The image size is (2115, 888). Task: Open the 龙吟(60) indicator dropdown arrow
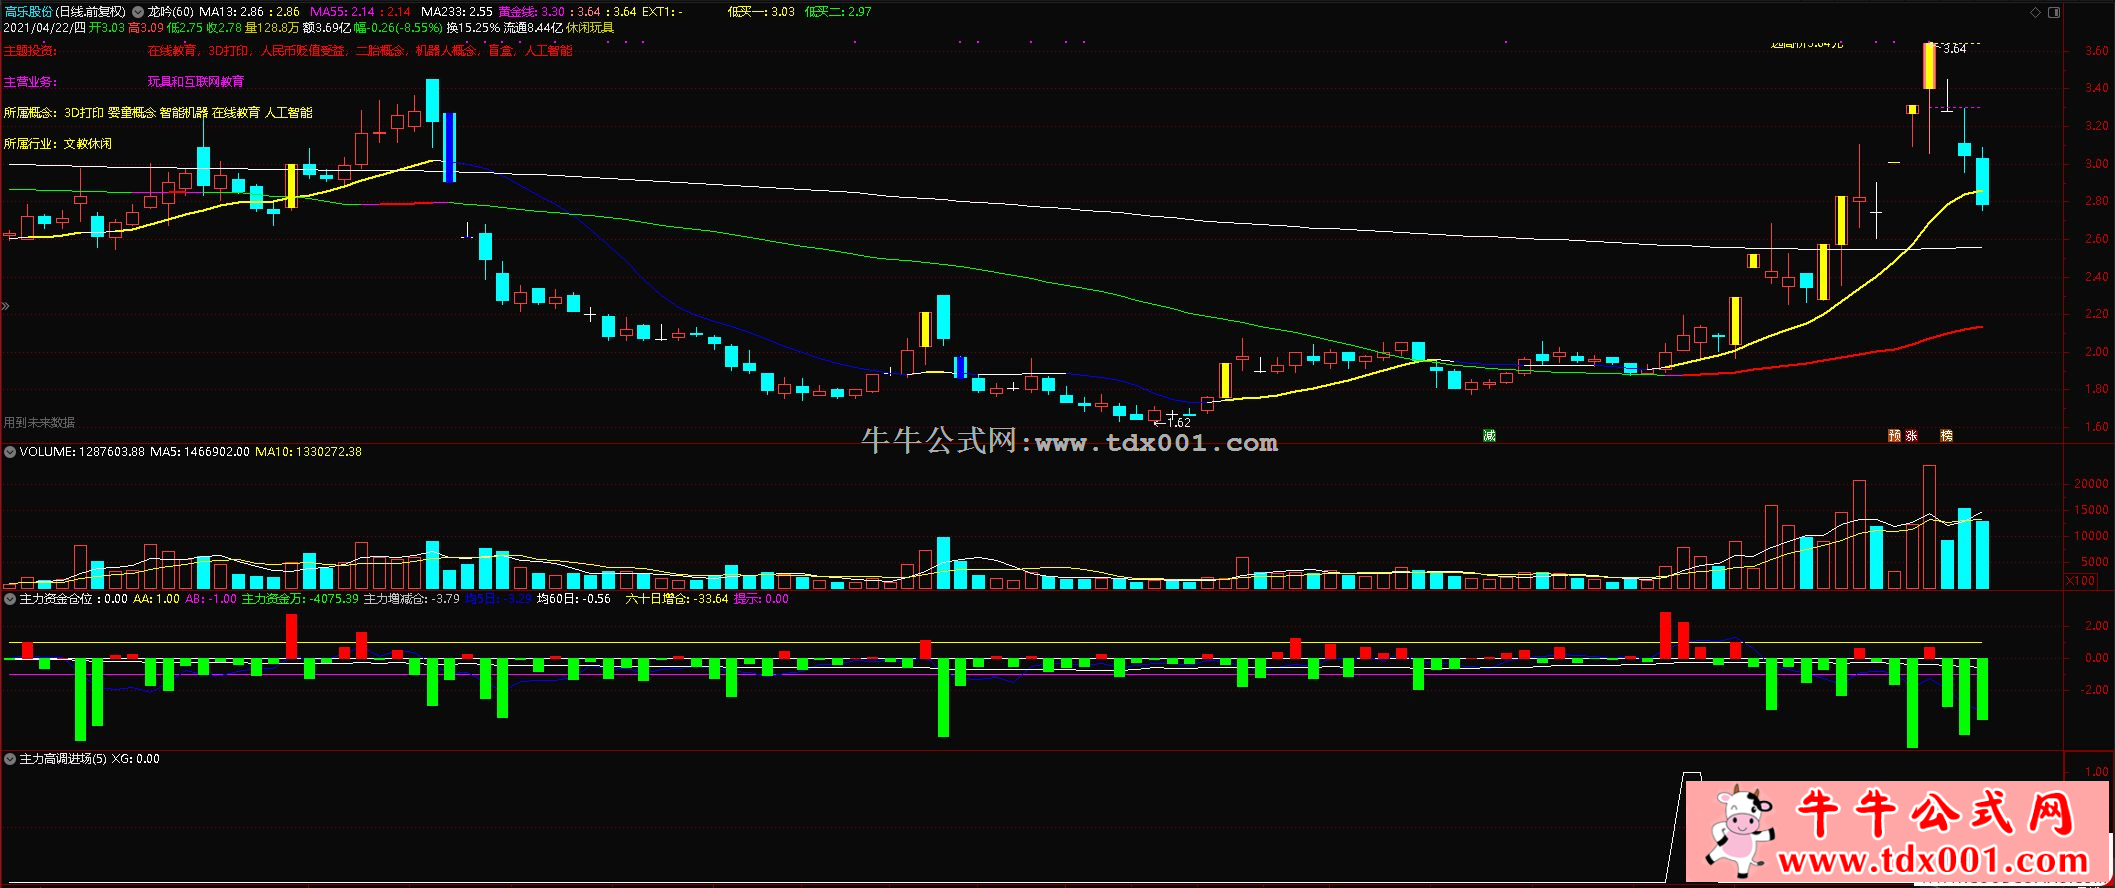pos(138,12)
